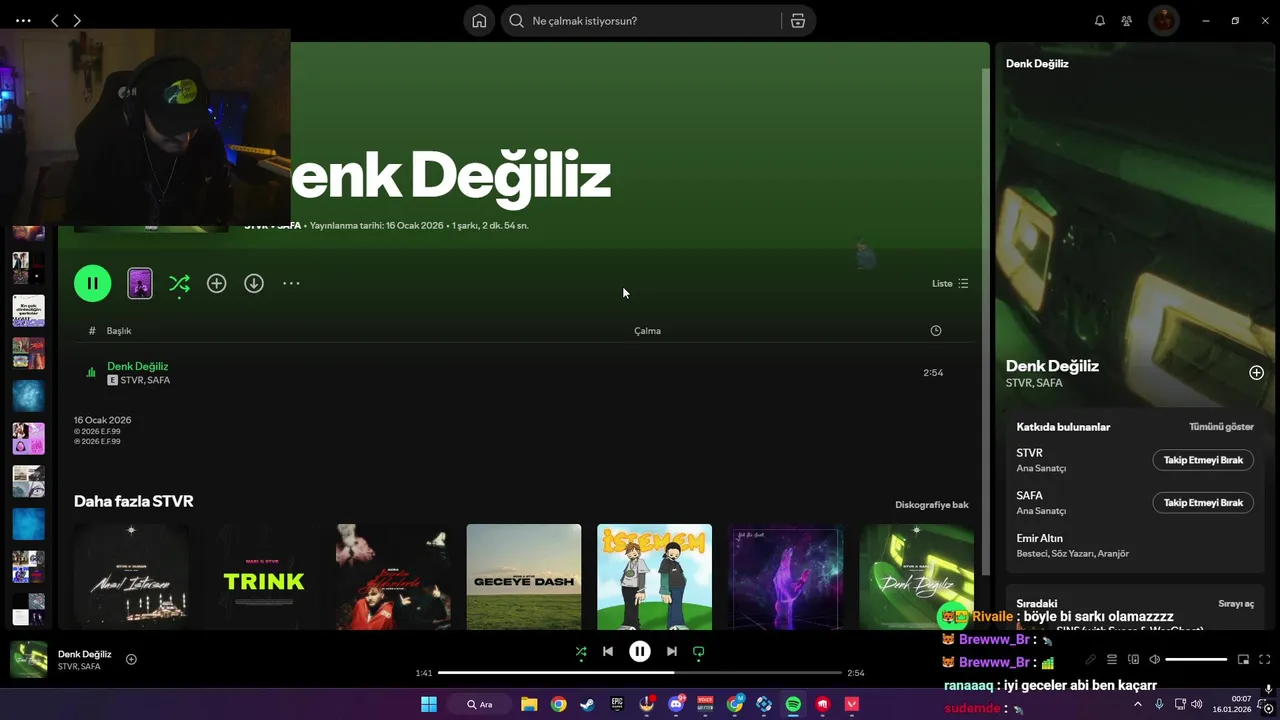1280x720 pixels.
Task: Add current song to playlist from bottom bar
Action: pos(131,659)
